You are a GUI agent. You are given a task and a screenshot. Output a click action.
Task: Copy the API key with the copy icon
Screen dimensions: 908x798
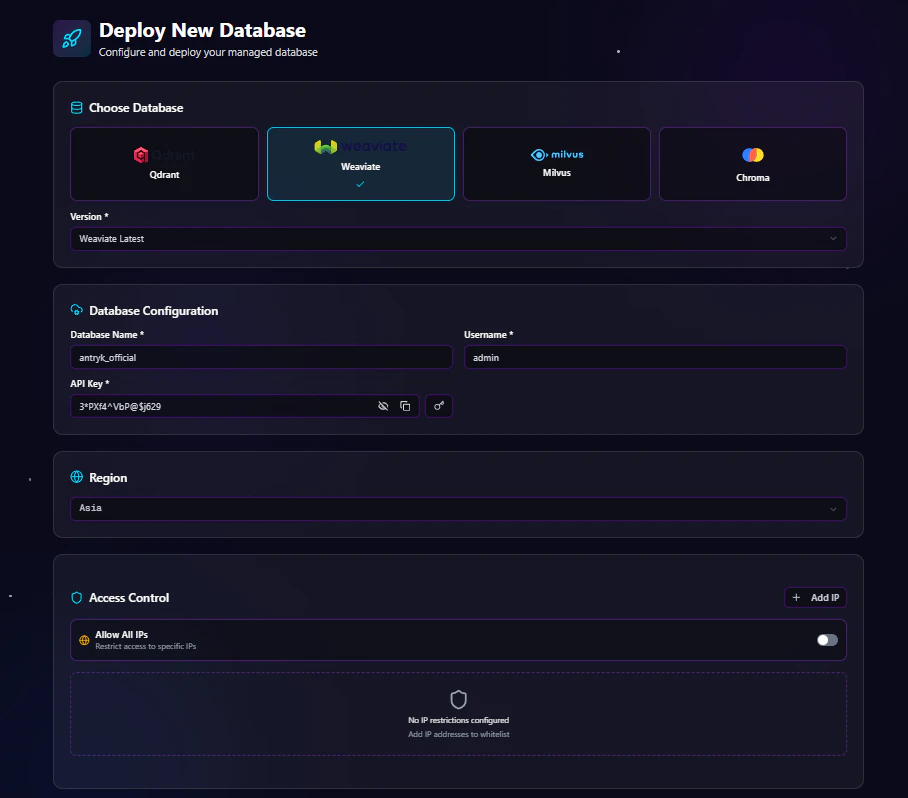point(405,406)
